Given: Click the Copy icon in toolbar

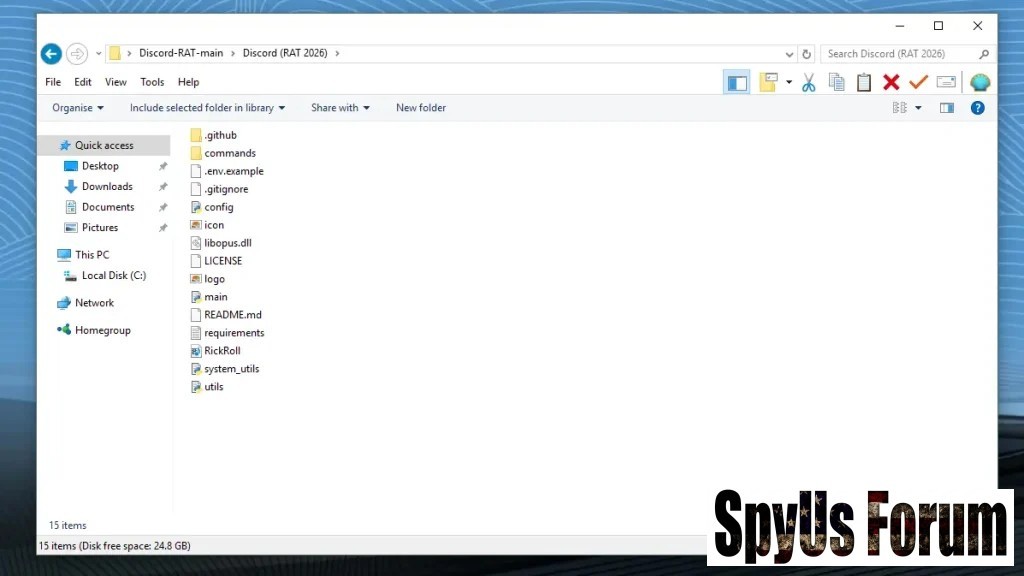Looking at the screenshot, I should click(836, 83).
